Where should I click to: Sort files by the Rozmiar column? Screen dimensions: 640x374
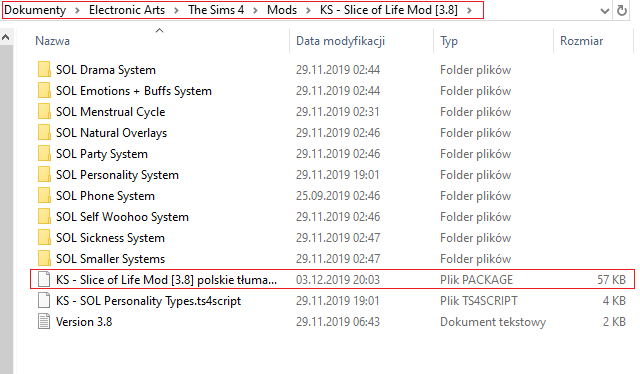click(x=581, y=41)
